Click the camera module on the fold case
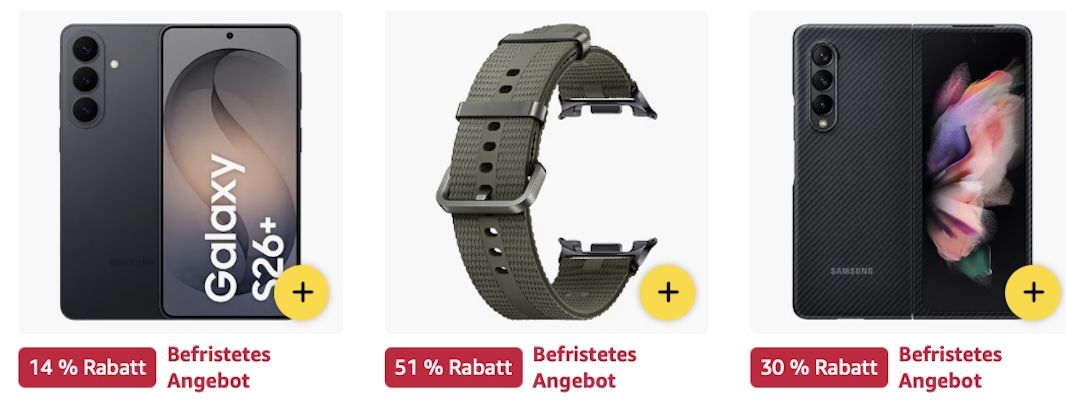 (x=822, y=86)
